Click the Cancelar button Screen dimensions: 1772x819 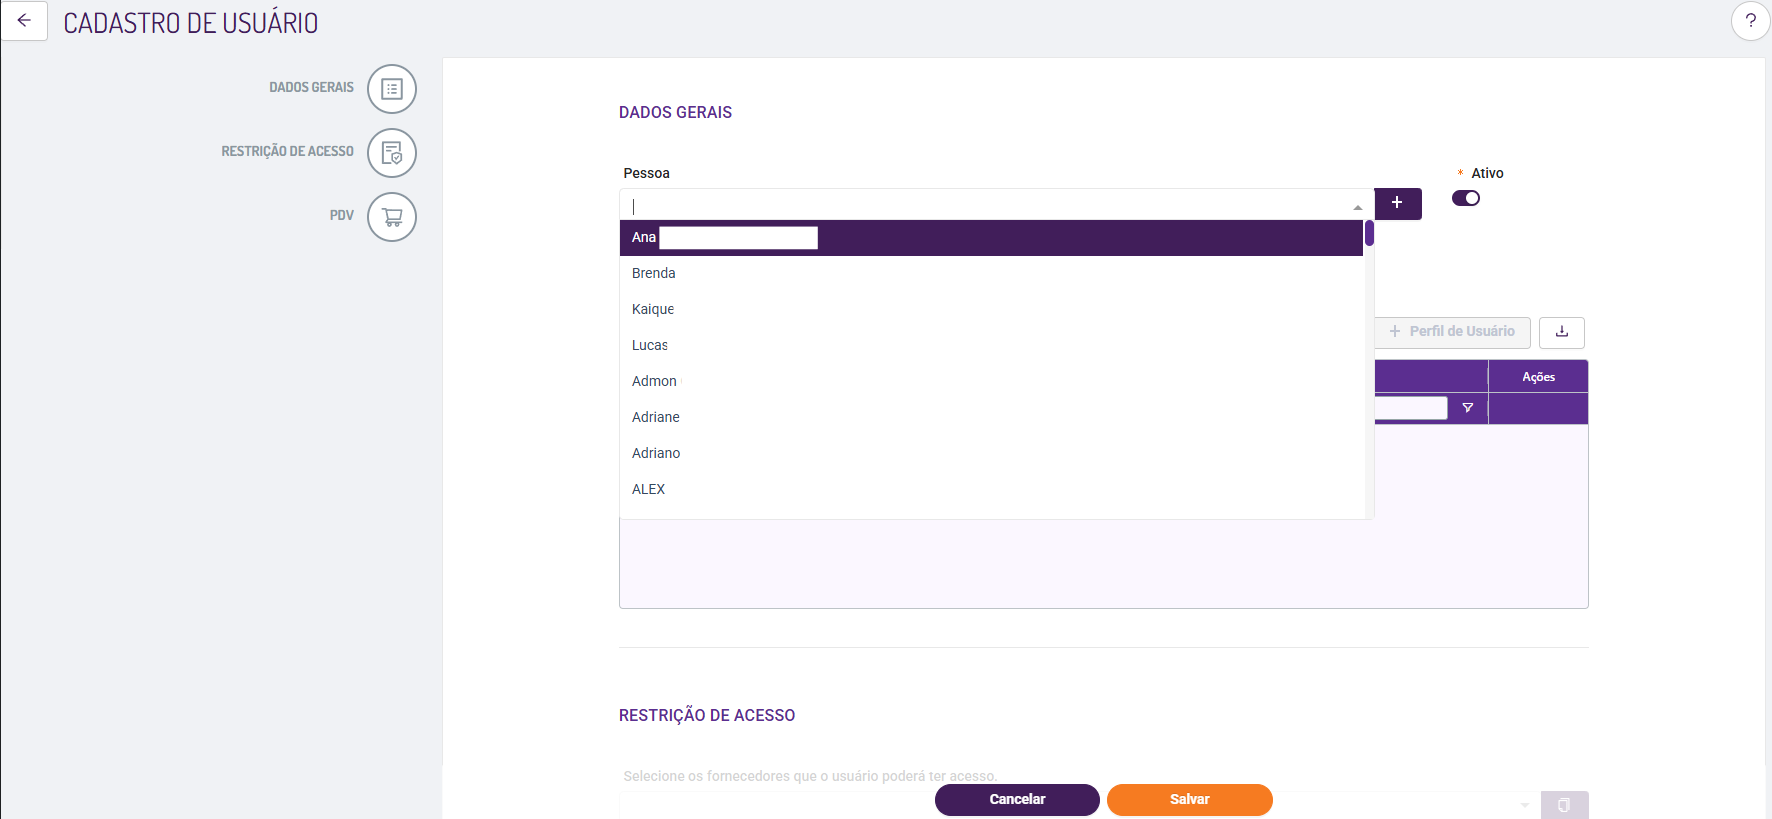pyautogui.click(x=1017, y=800)
